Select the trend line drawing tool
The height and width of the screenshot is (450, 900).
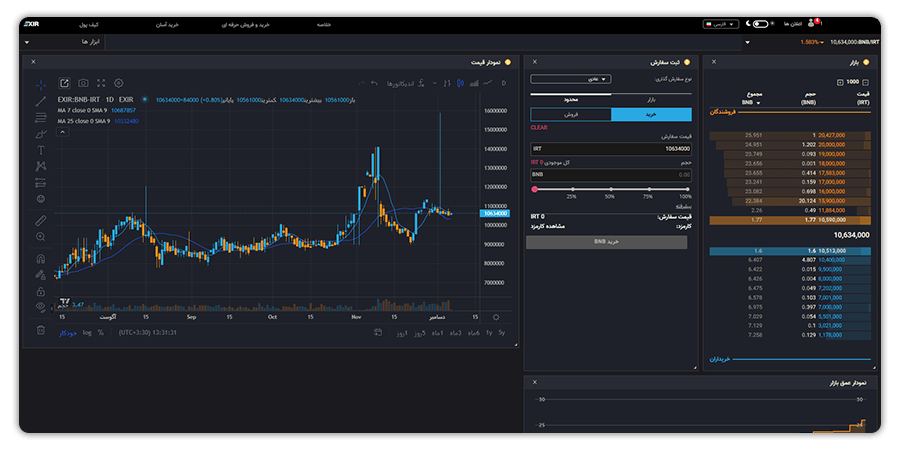(x=41, y=102)
